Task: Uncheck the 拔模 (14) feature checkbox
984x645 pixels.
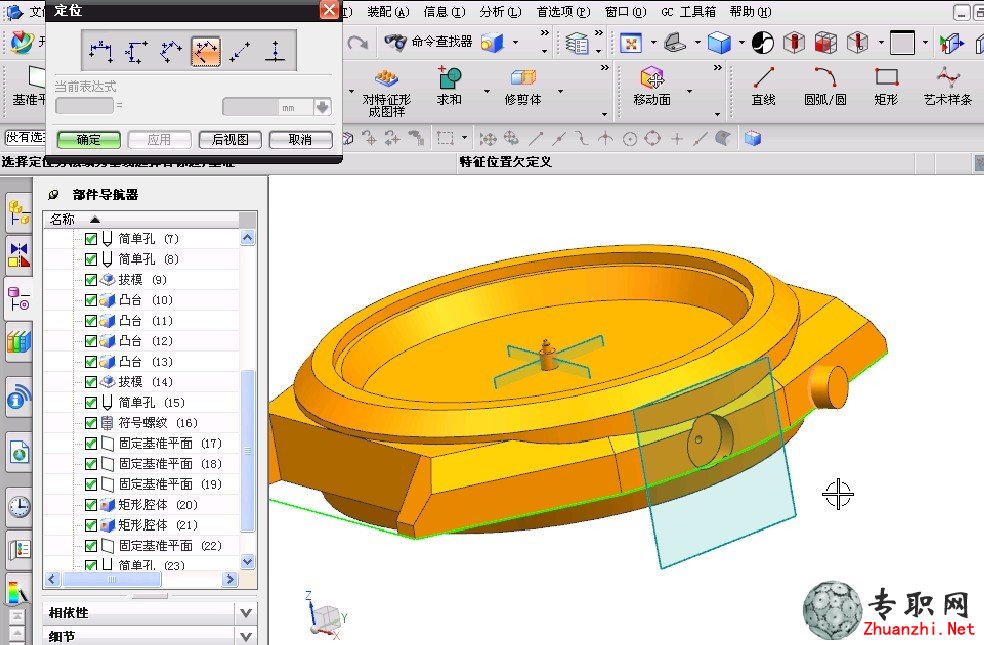Action: tap(91, 382)
